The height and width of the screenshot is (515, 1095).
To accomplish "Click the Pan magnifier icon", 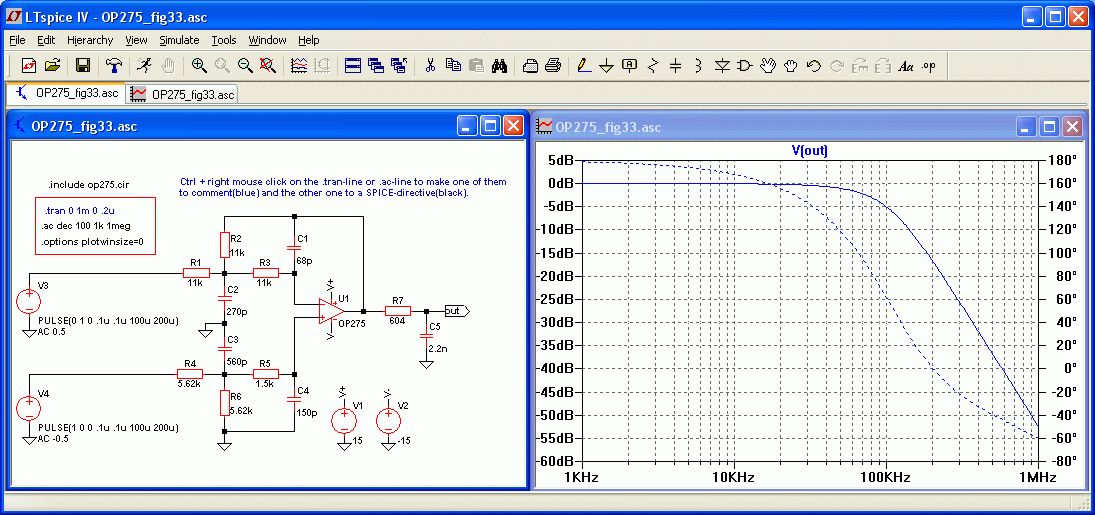I will [222, 66].
